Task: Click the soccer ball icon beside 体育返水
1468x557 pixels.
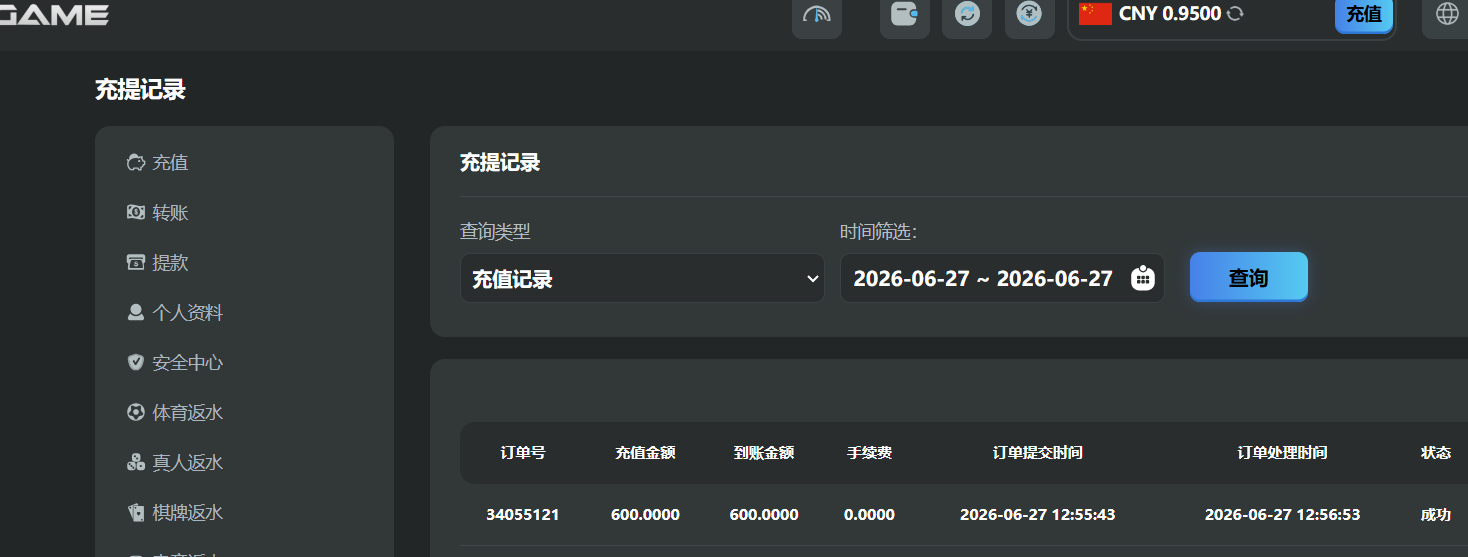Action: pyautogui.click(x=136, y=412)
